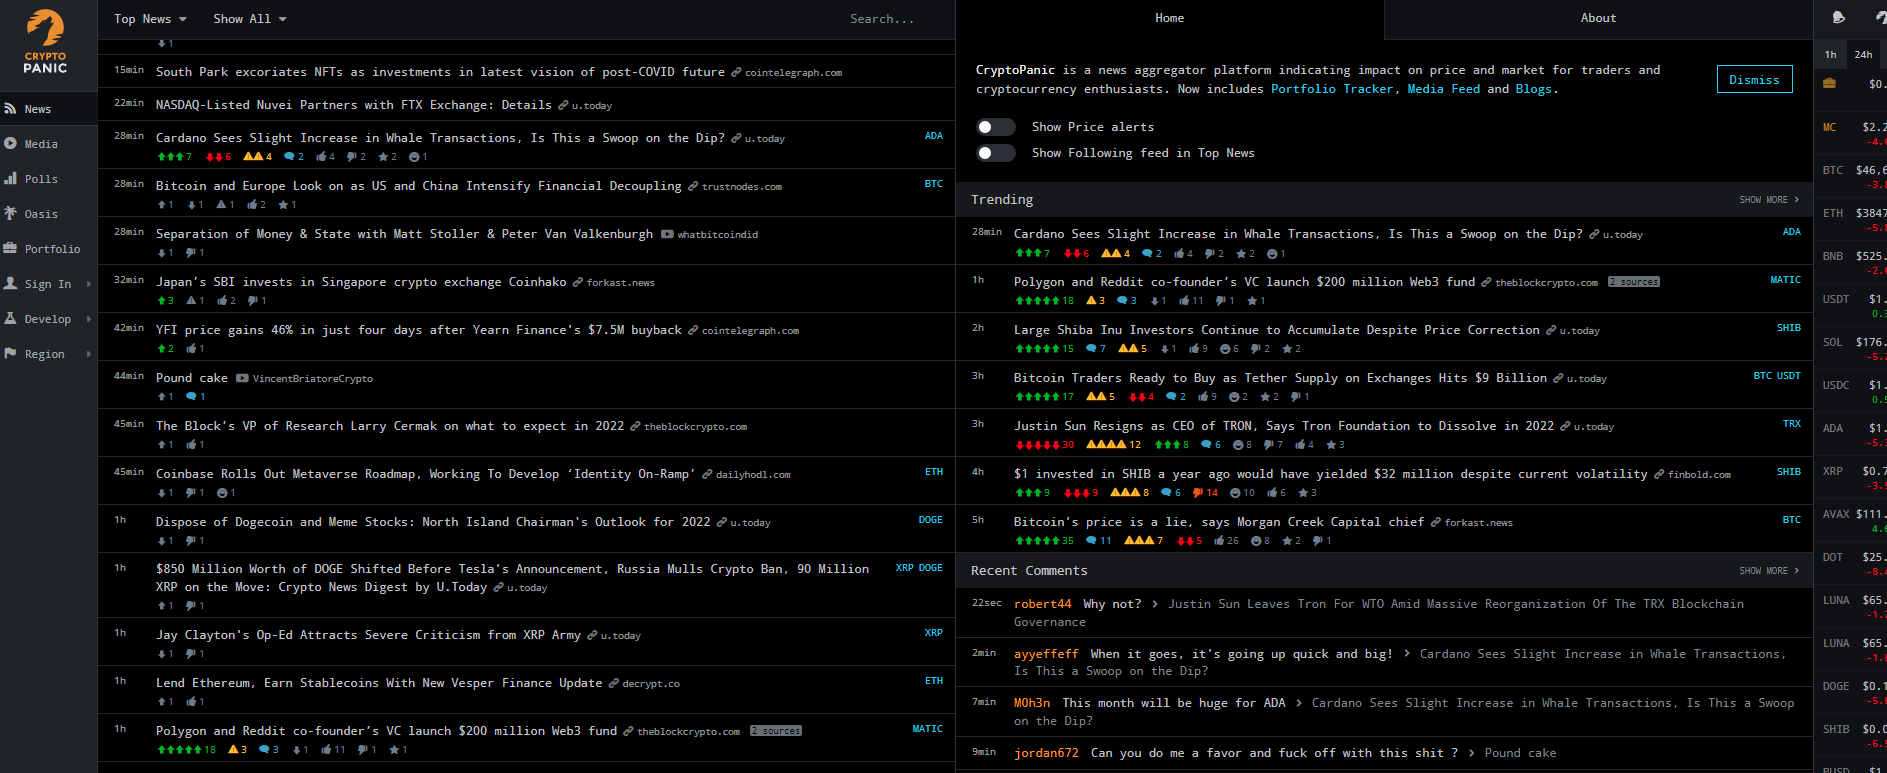Open the Media play icon in sidebar

coord(11,143)
